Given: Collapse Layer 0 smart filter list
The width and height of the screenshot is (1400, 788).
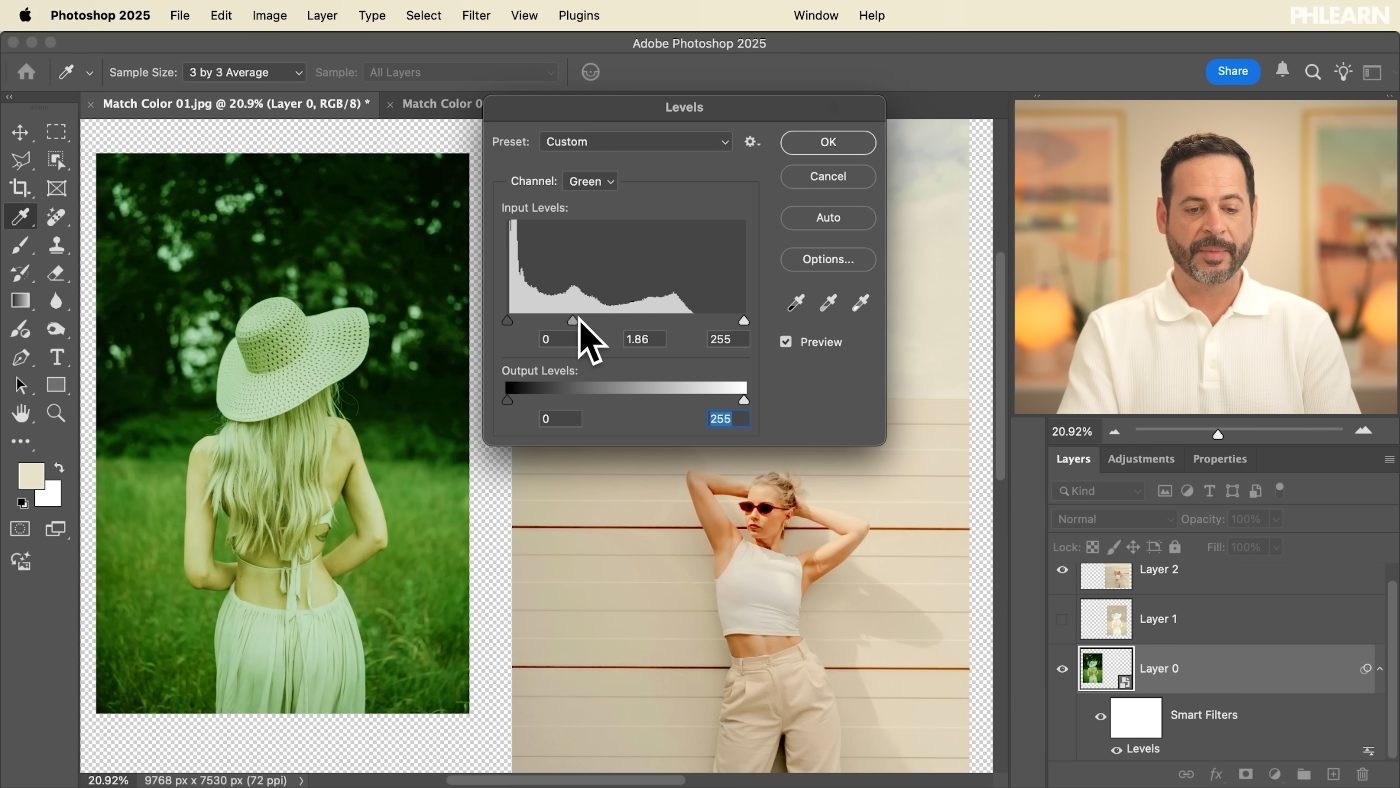Looking at the screenshot, I should coord(1380,669).
